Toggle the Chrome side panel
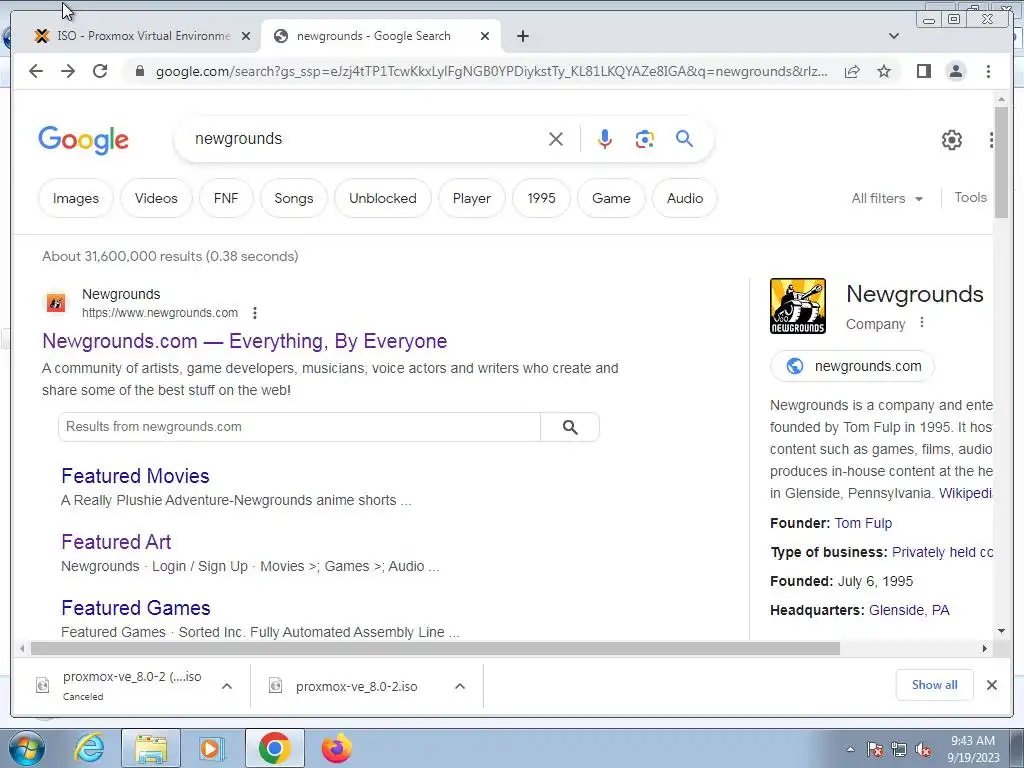 click(x=923, y=71)
